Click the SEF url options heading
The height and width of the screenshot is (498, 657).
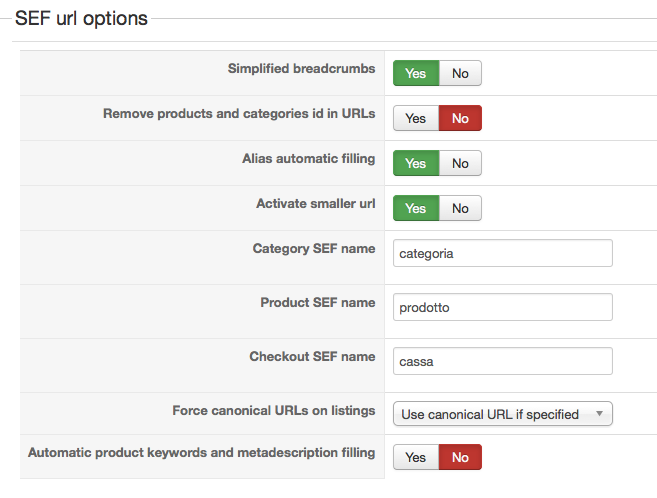click(x=81, y=18)
